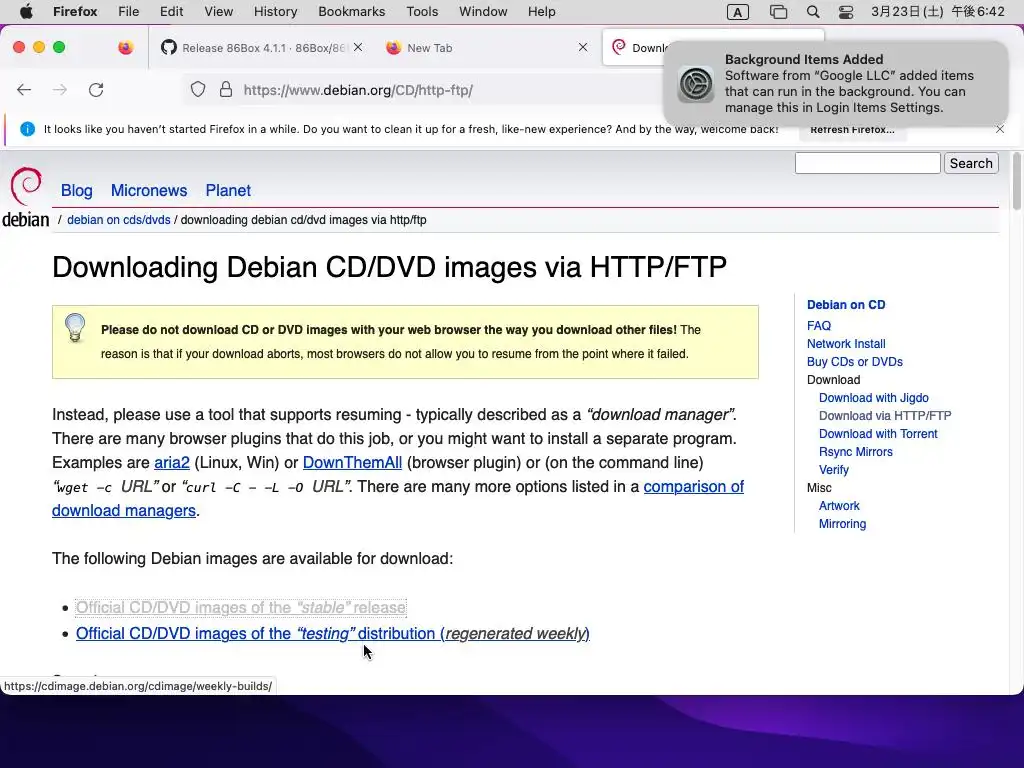
Task: Click the Stage Manager windows icon
Action: (778, 12)
